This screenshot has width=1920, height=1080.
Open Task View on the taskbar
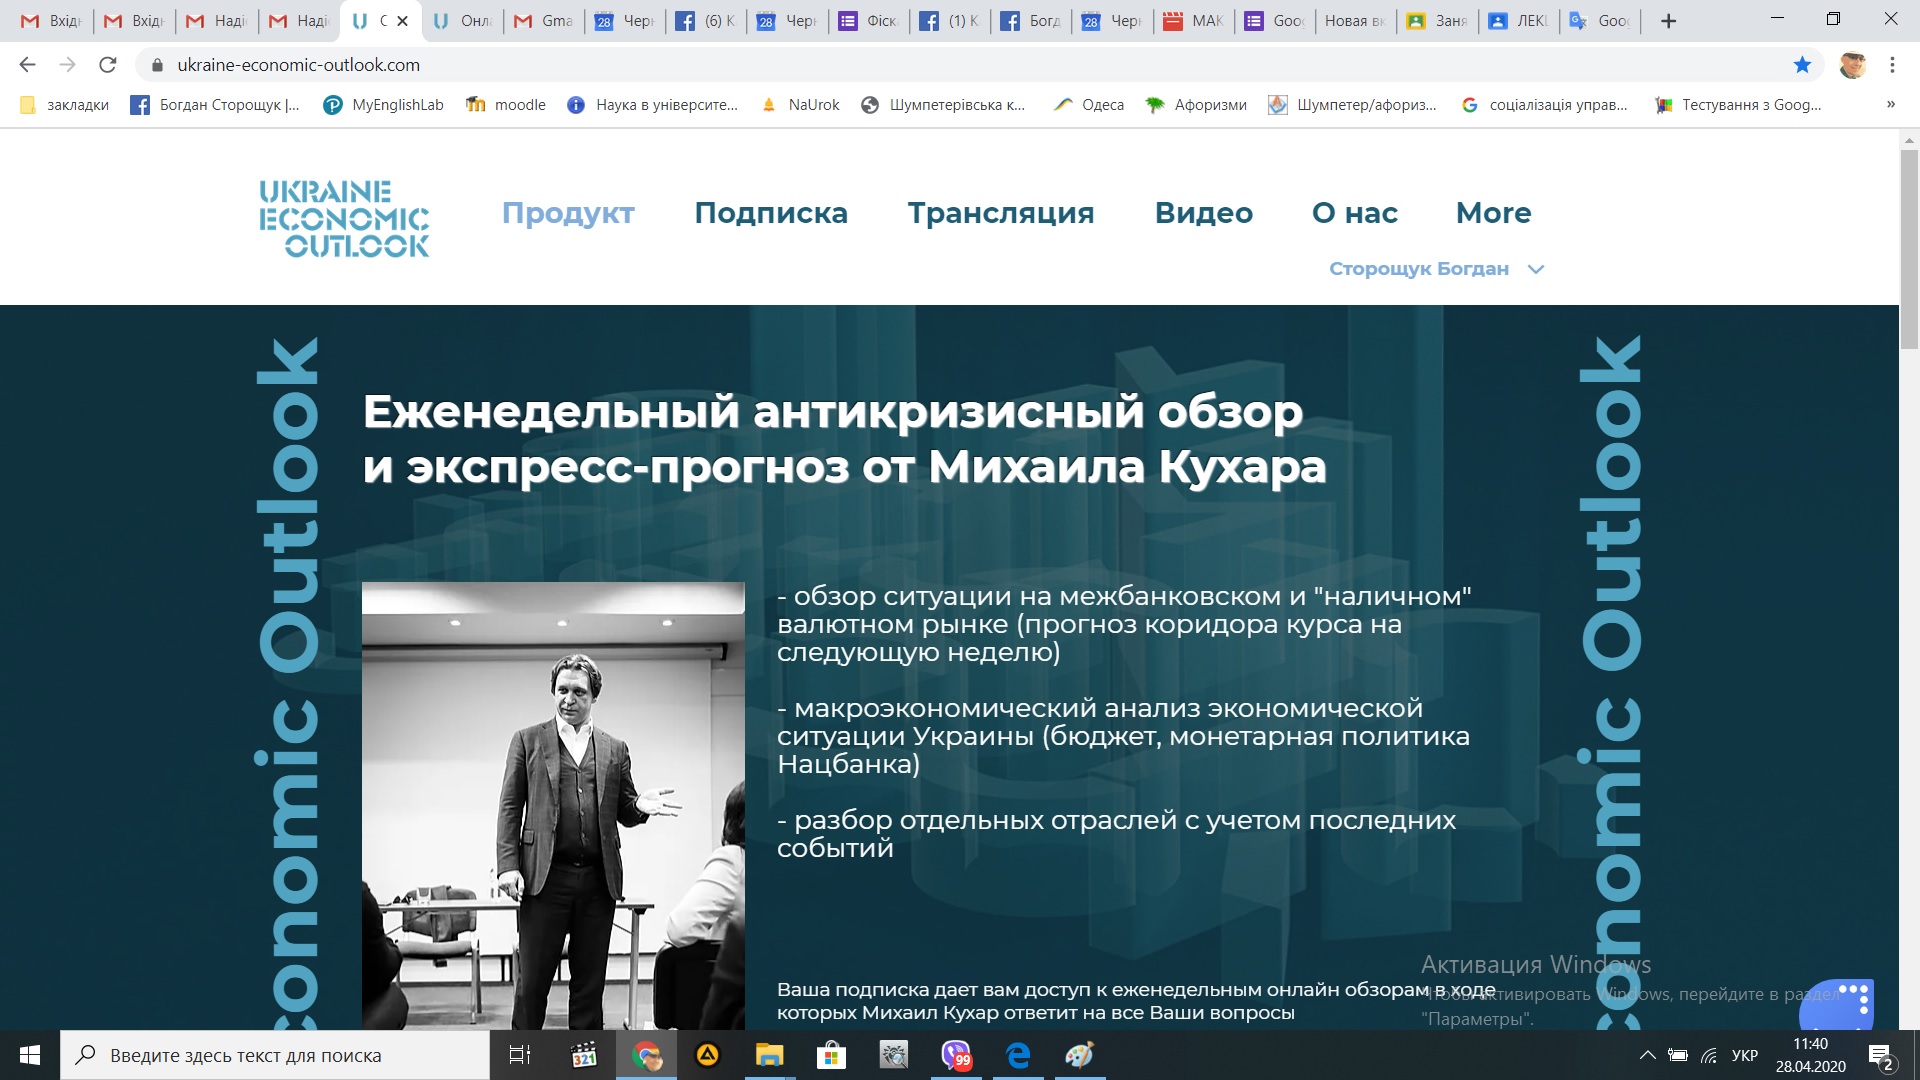pos(520,1055)
